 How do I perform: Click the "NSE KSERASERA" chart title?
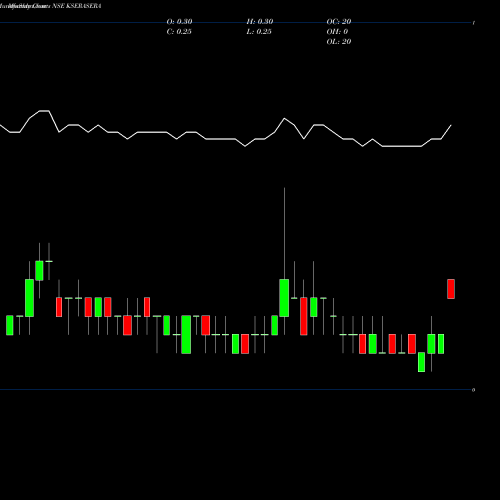77,6
